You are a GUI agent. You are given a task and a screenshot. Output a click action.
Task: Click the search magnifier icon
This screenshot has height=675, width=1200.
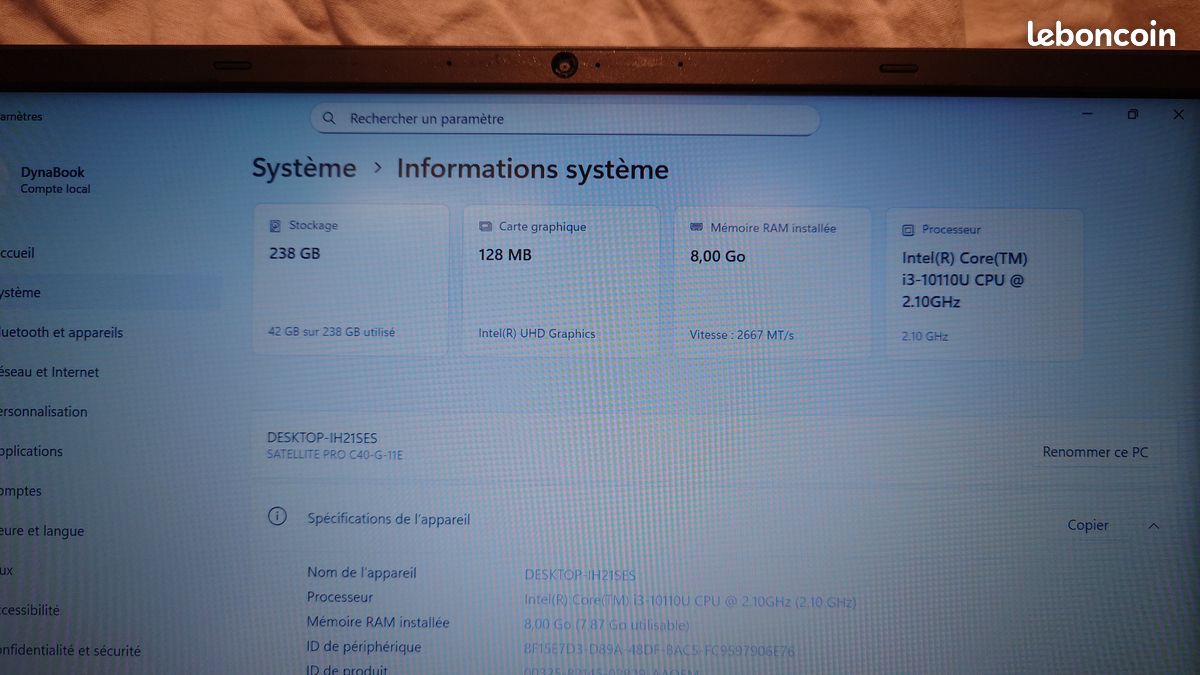[x=329, y=118]
